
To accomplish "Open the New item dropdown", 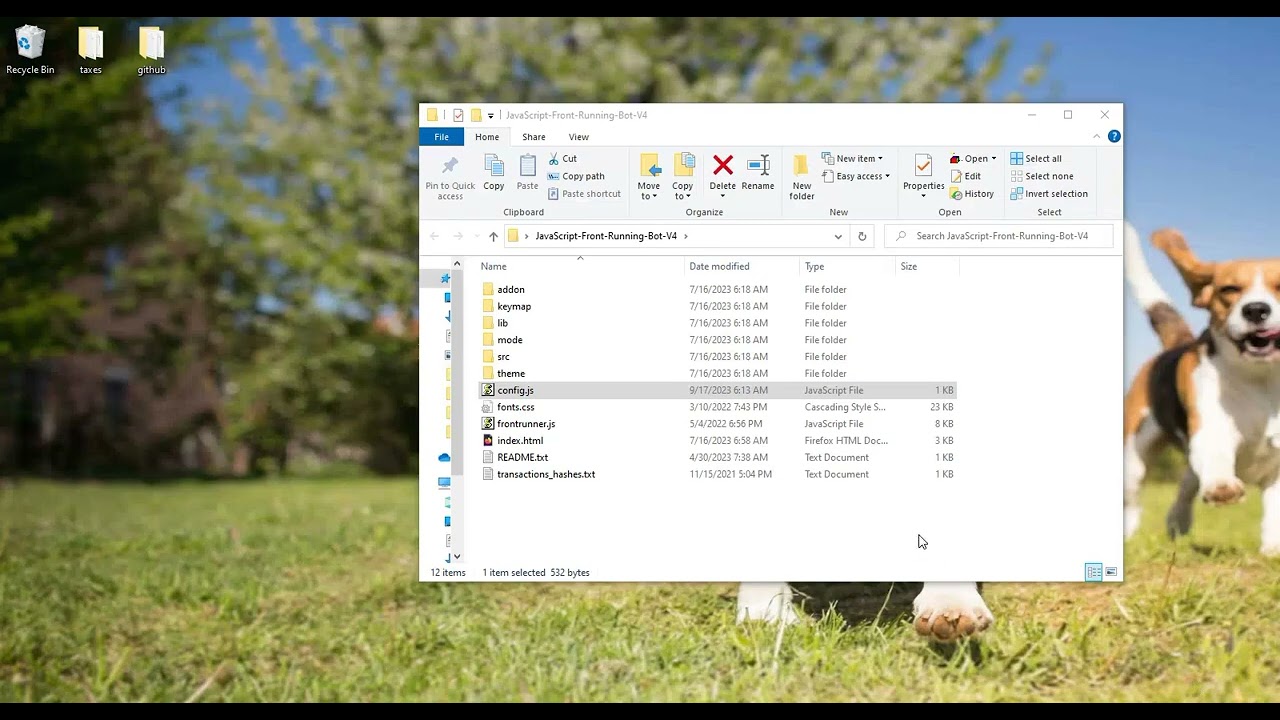I will 852,158.
